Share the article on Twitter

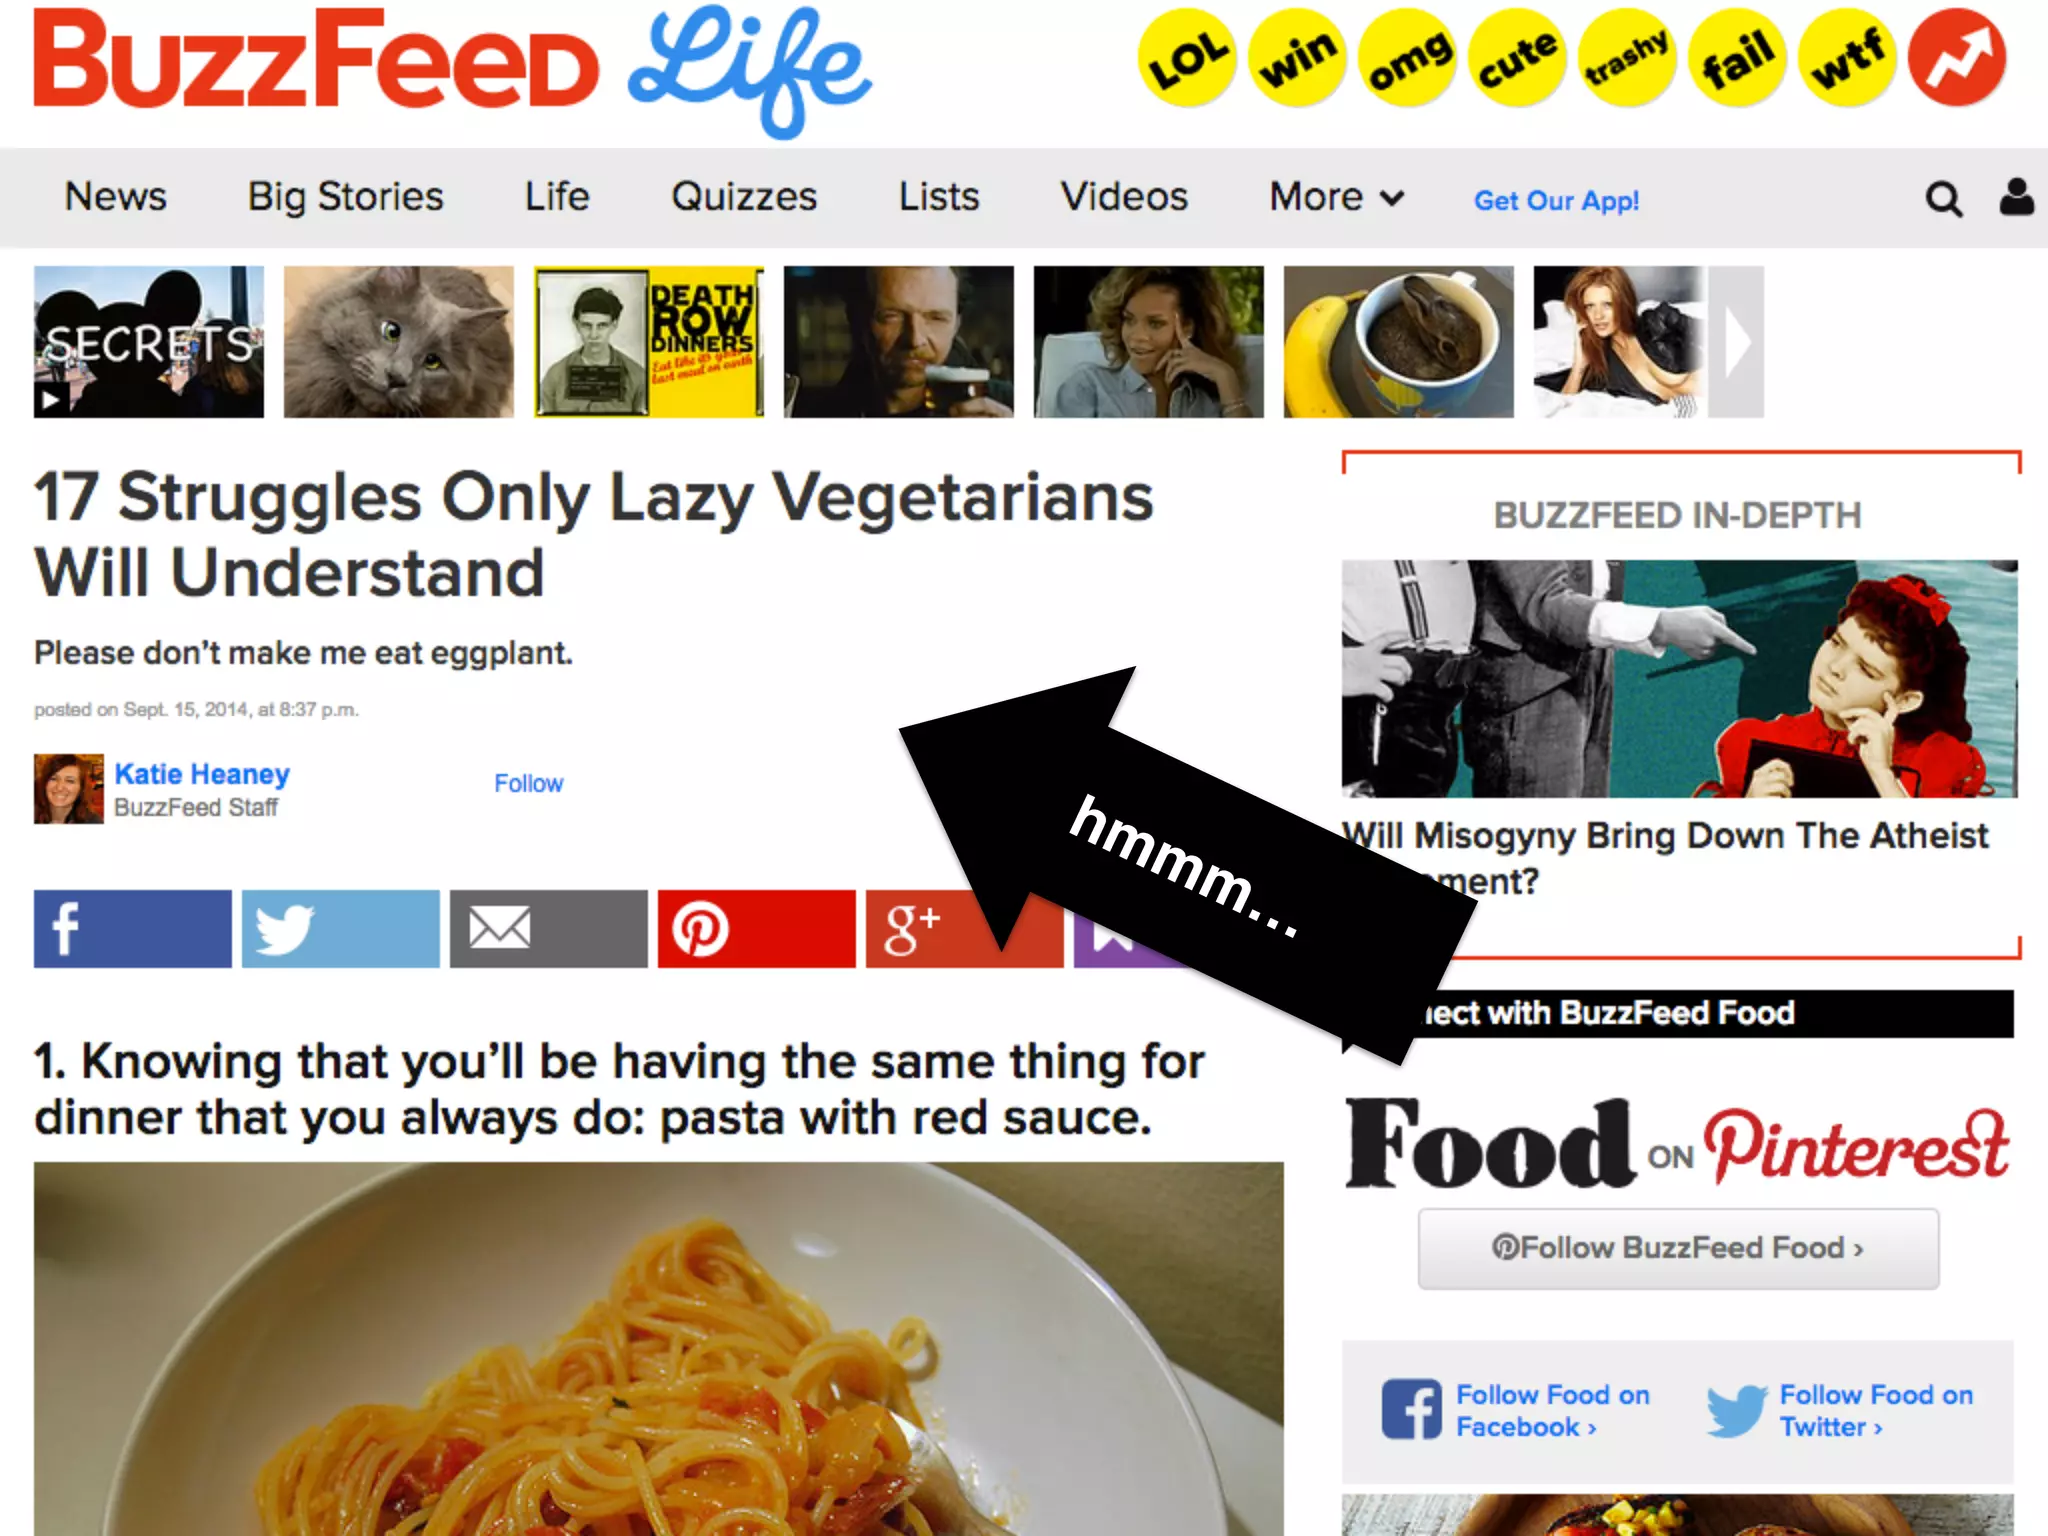(340, 929)
